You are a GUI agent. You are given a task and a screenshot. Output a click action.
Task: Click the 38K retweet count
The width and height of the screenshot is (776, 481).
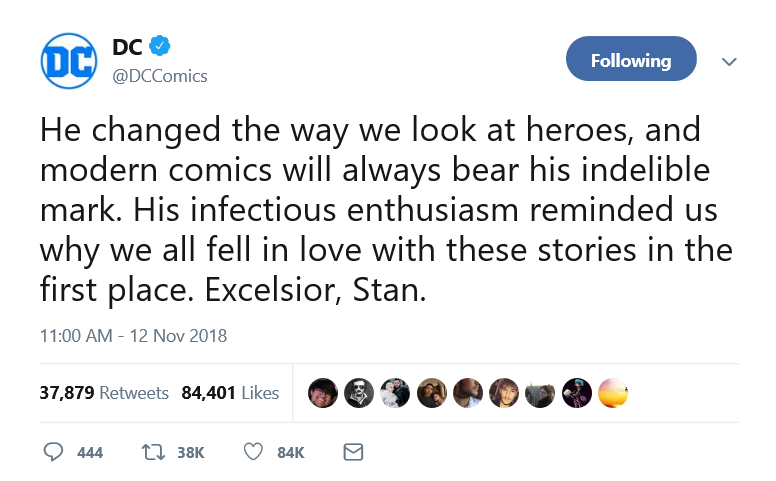coord(191,452)
